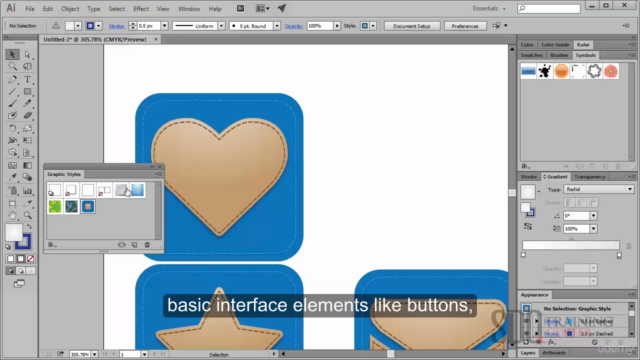Select the blue gradient graphic style thumbnail
Image resolution: width=640 pixels, height=360 pixels.
coord(138,190)
